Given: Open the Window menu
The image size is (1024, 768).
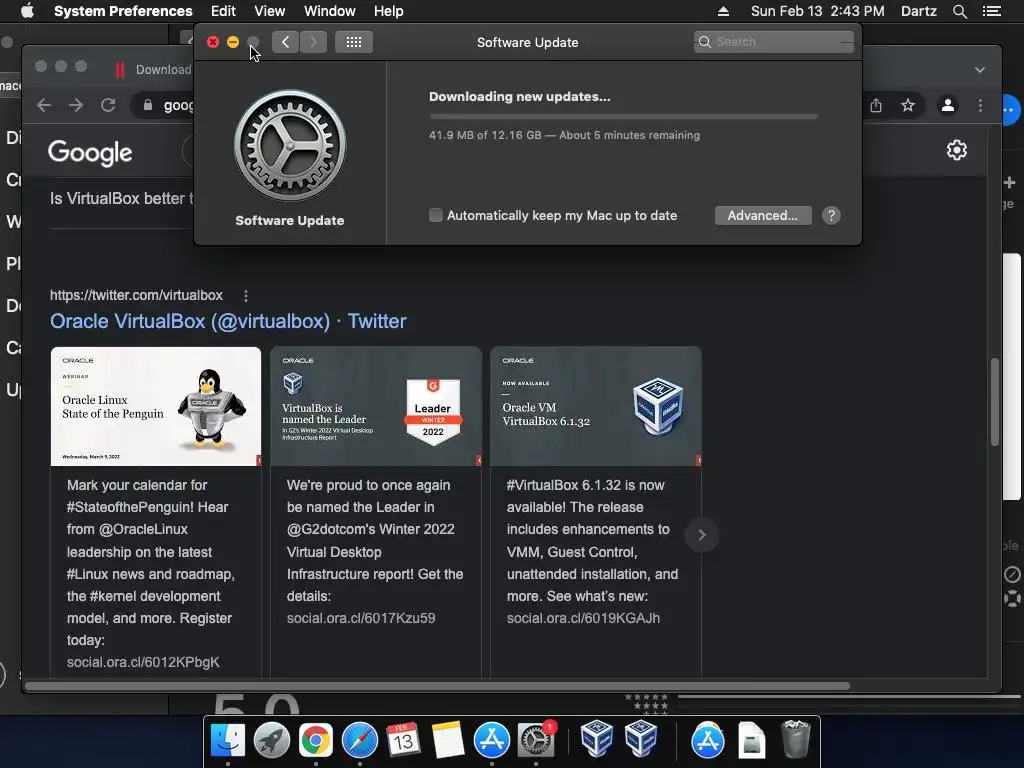Looking at the screenshot, I should click(330, 11).
